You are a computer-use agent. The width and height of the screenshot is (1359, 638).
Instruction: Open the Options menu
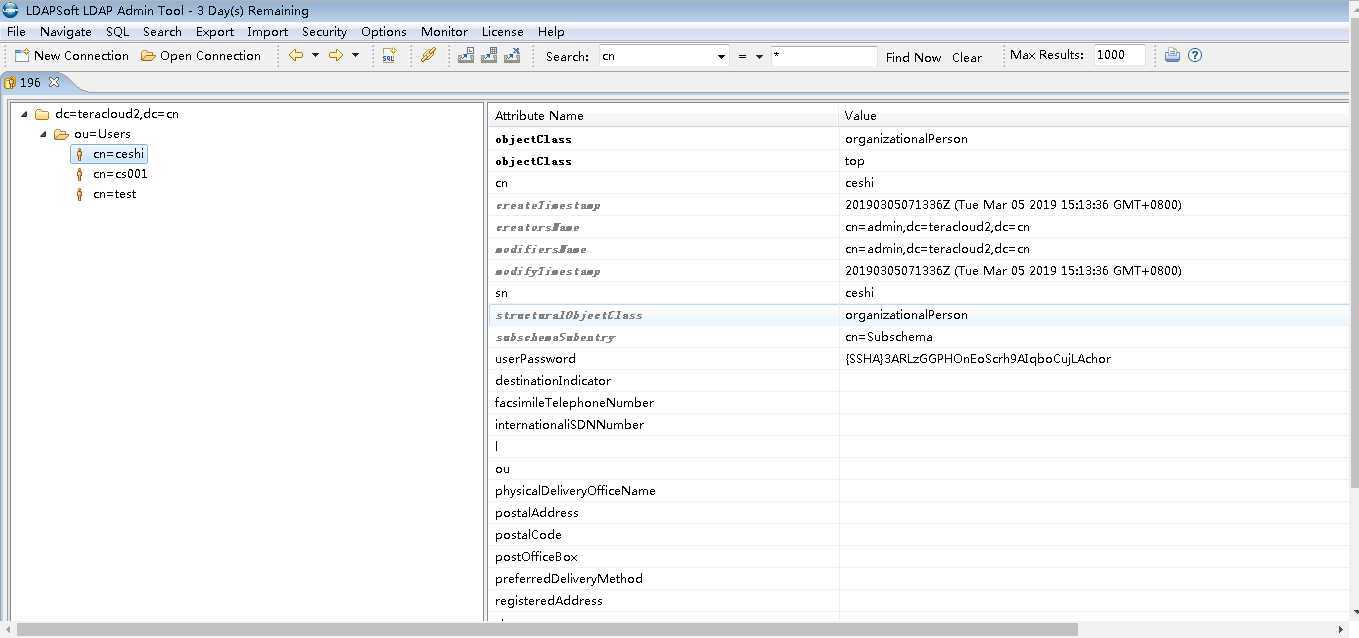pos(384,32)
